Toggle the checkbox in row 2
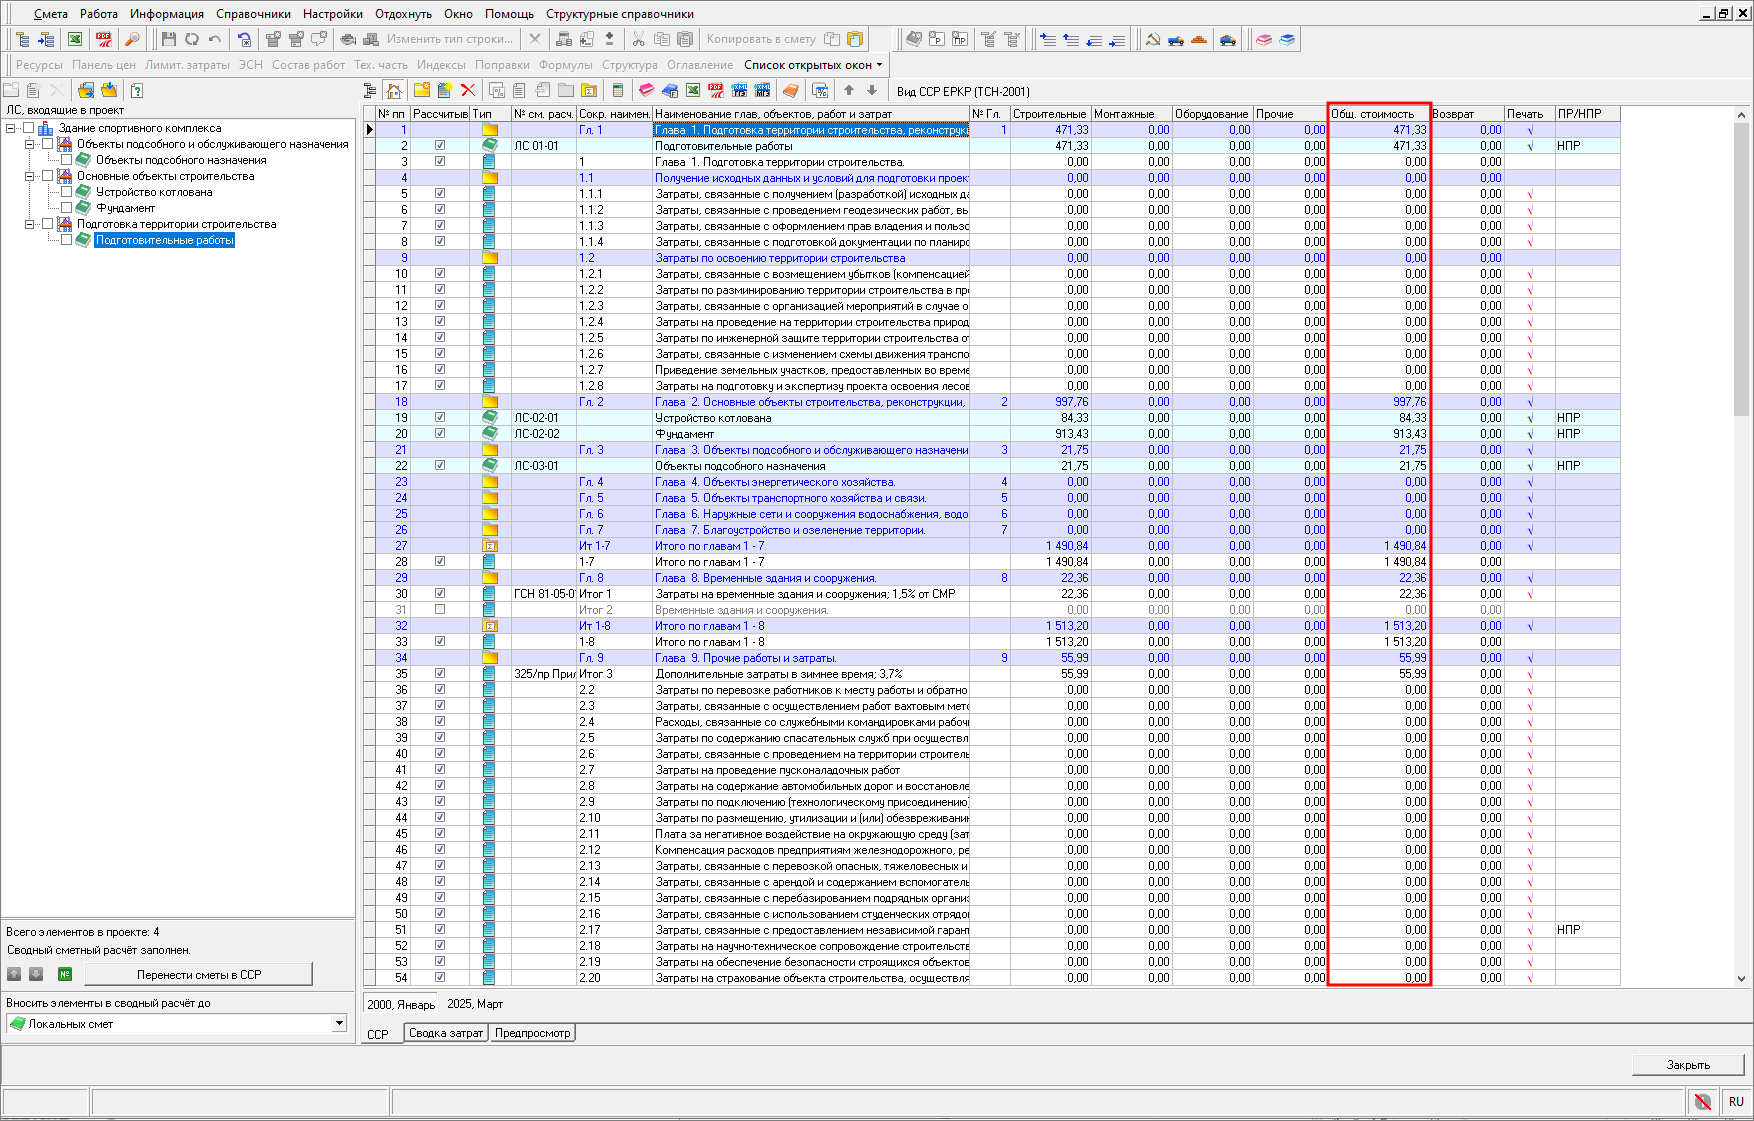 440,145
